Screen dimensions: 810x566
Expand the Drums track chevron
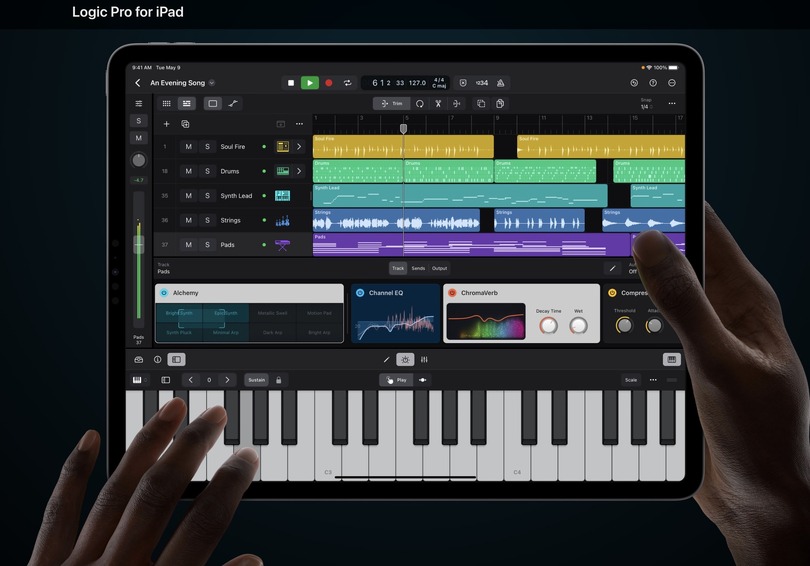299,171
